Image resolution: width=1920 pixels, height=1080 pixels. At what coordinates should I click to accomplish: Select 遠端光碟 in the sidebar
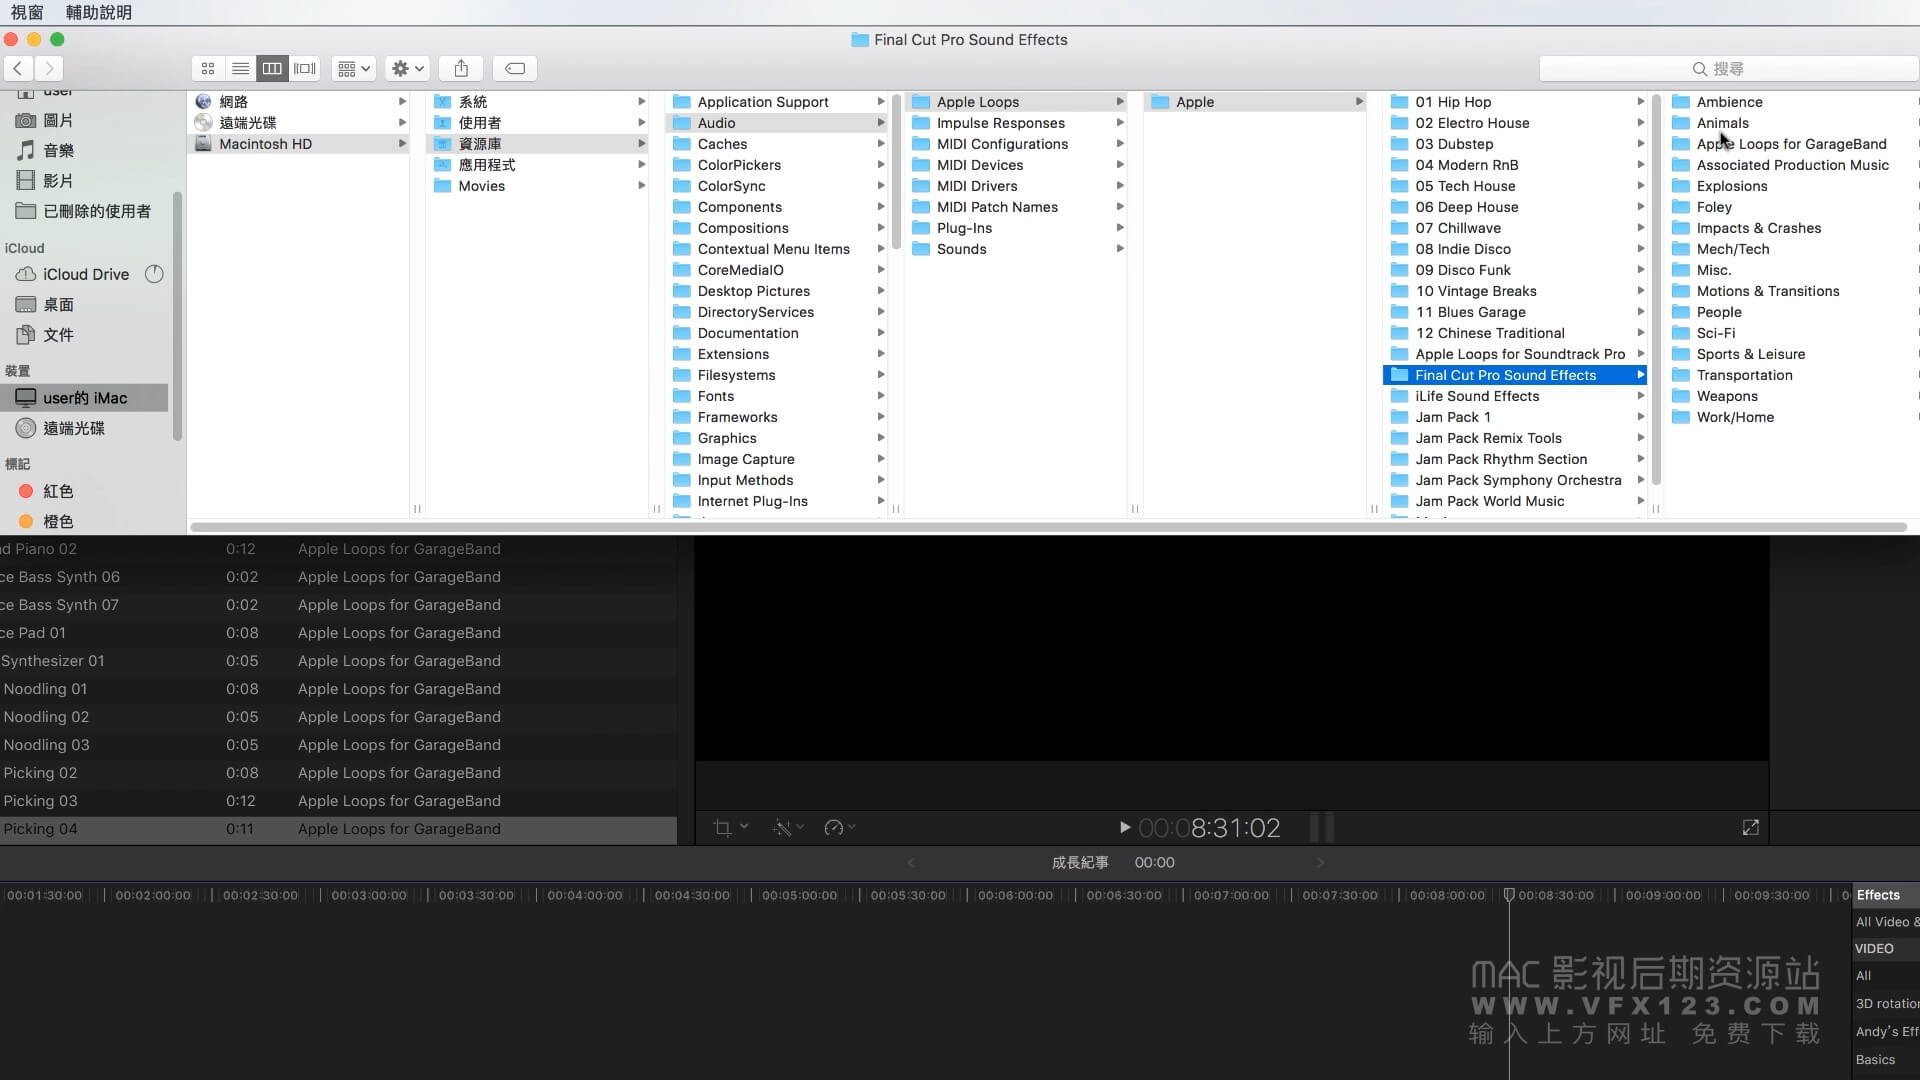coord(74,428)
